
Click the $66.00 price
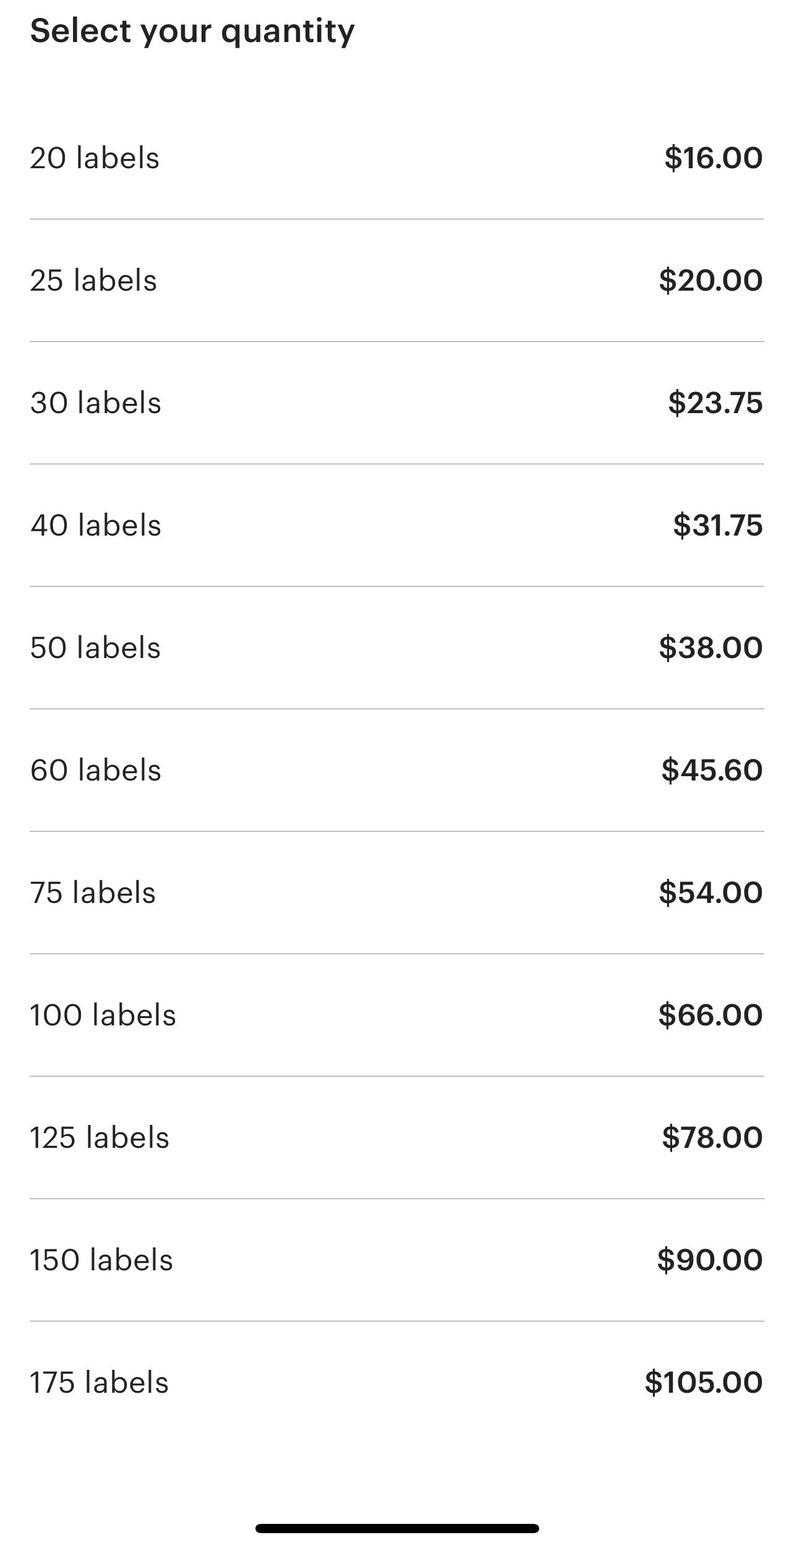click(x=710, y=1015)
